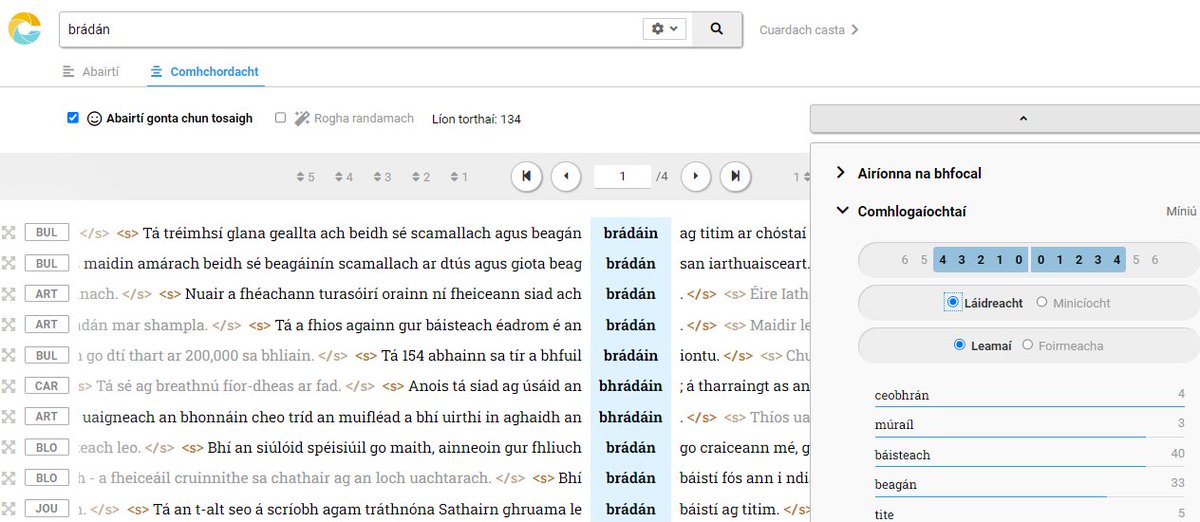Screen dimensions: 1200x522
Task: Expand 'Airíonna na bhfocal' section
Action: click(909, 173)
